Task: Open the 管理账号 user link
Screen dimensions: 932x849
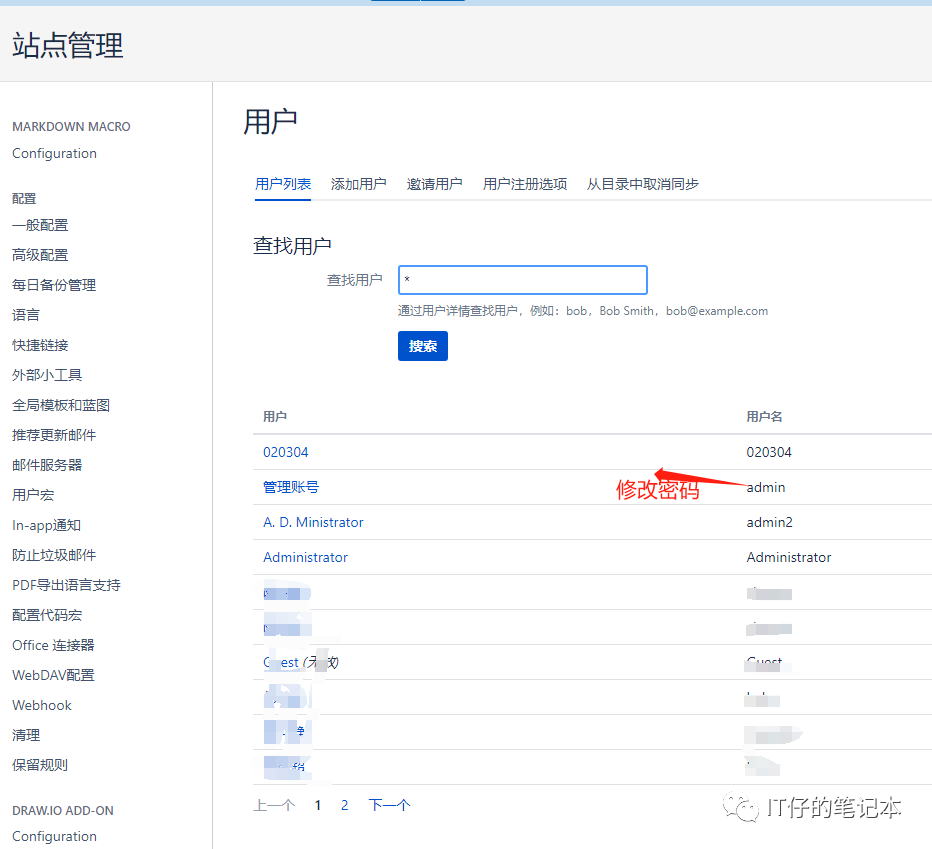Action: 291,487
